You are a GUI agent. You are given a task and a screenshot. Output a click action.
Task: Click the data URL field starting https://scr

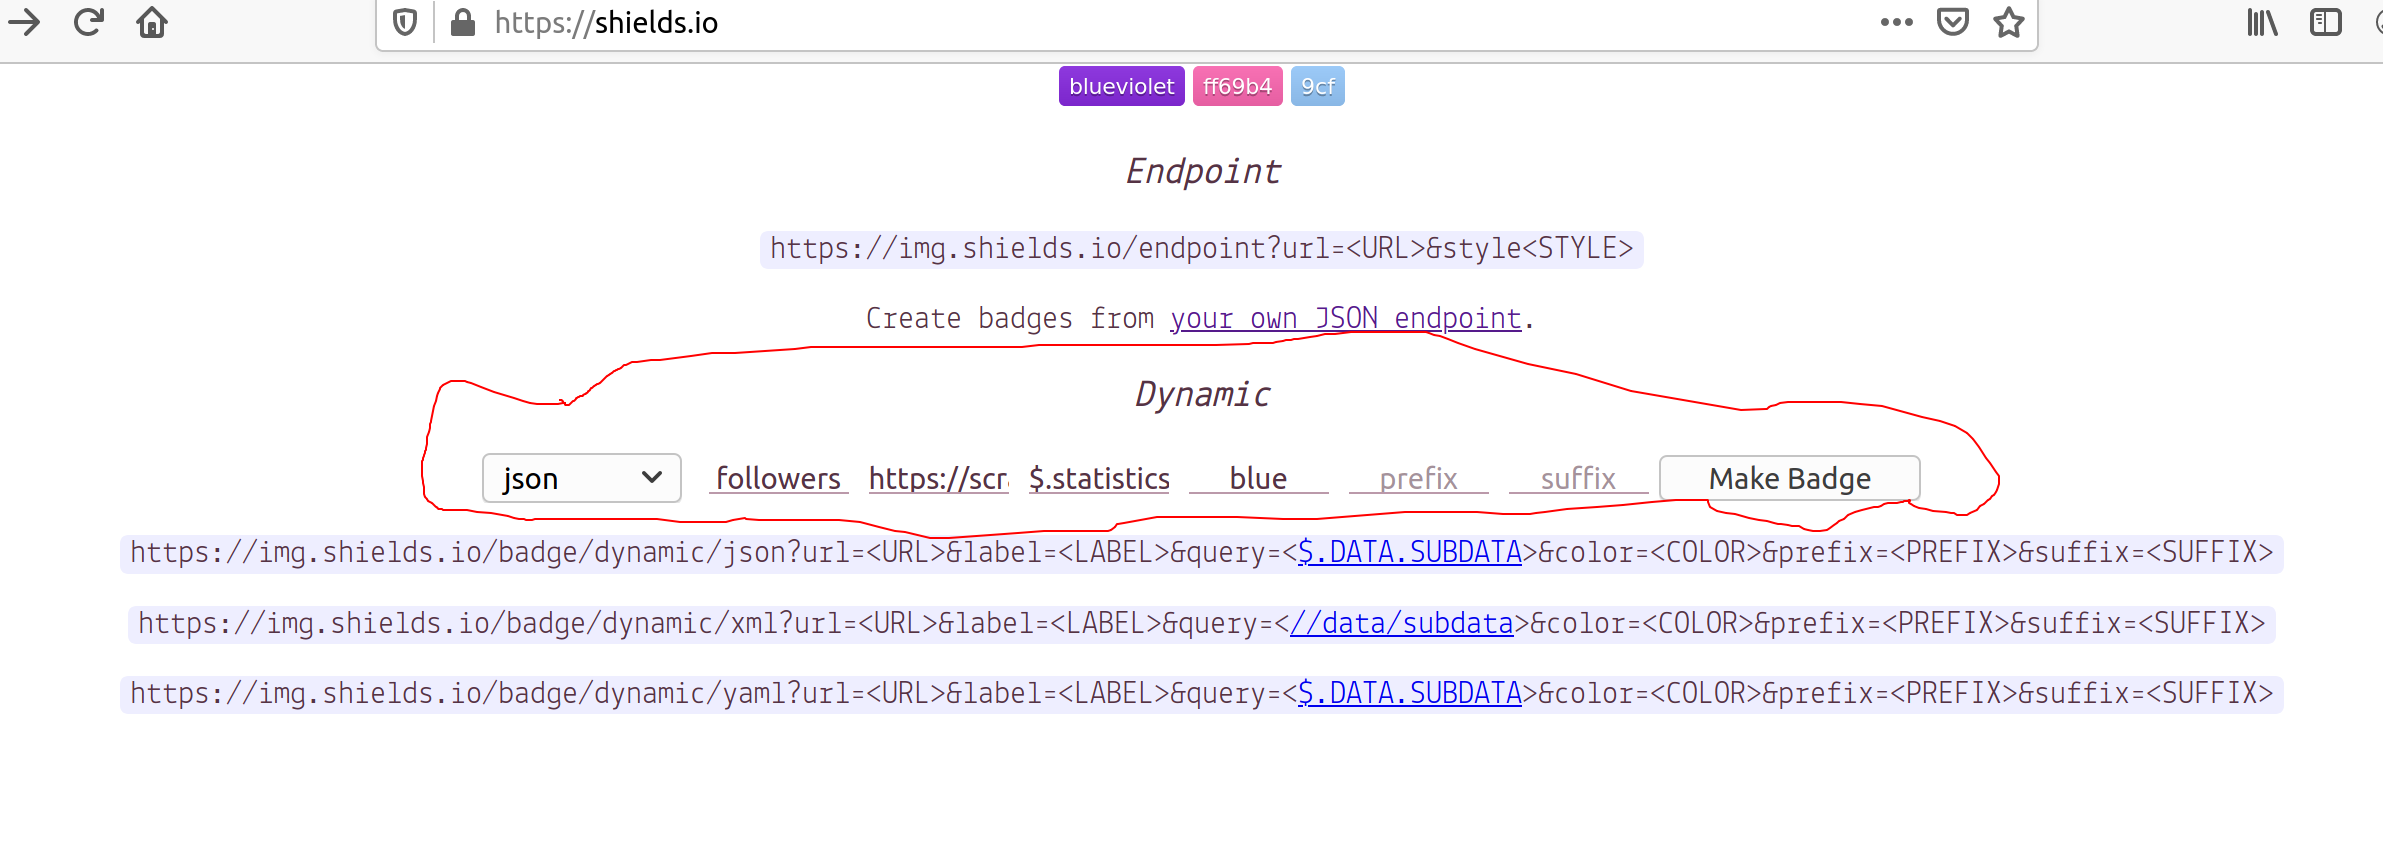click(x=938, y=478)
